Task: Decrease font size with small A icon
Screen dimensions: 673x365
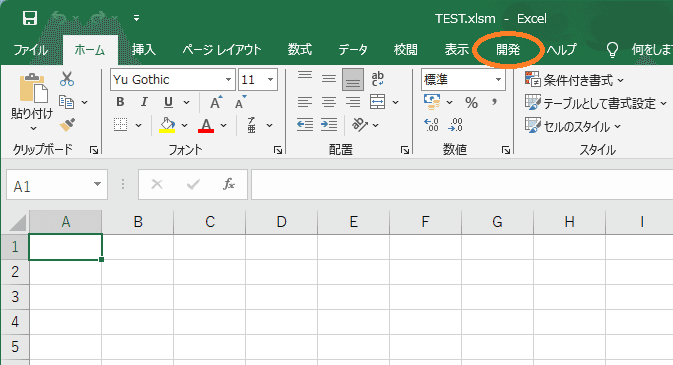Action: click(x=240, y=102)
